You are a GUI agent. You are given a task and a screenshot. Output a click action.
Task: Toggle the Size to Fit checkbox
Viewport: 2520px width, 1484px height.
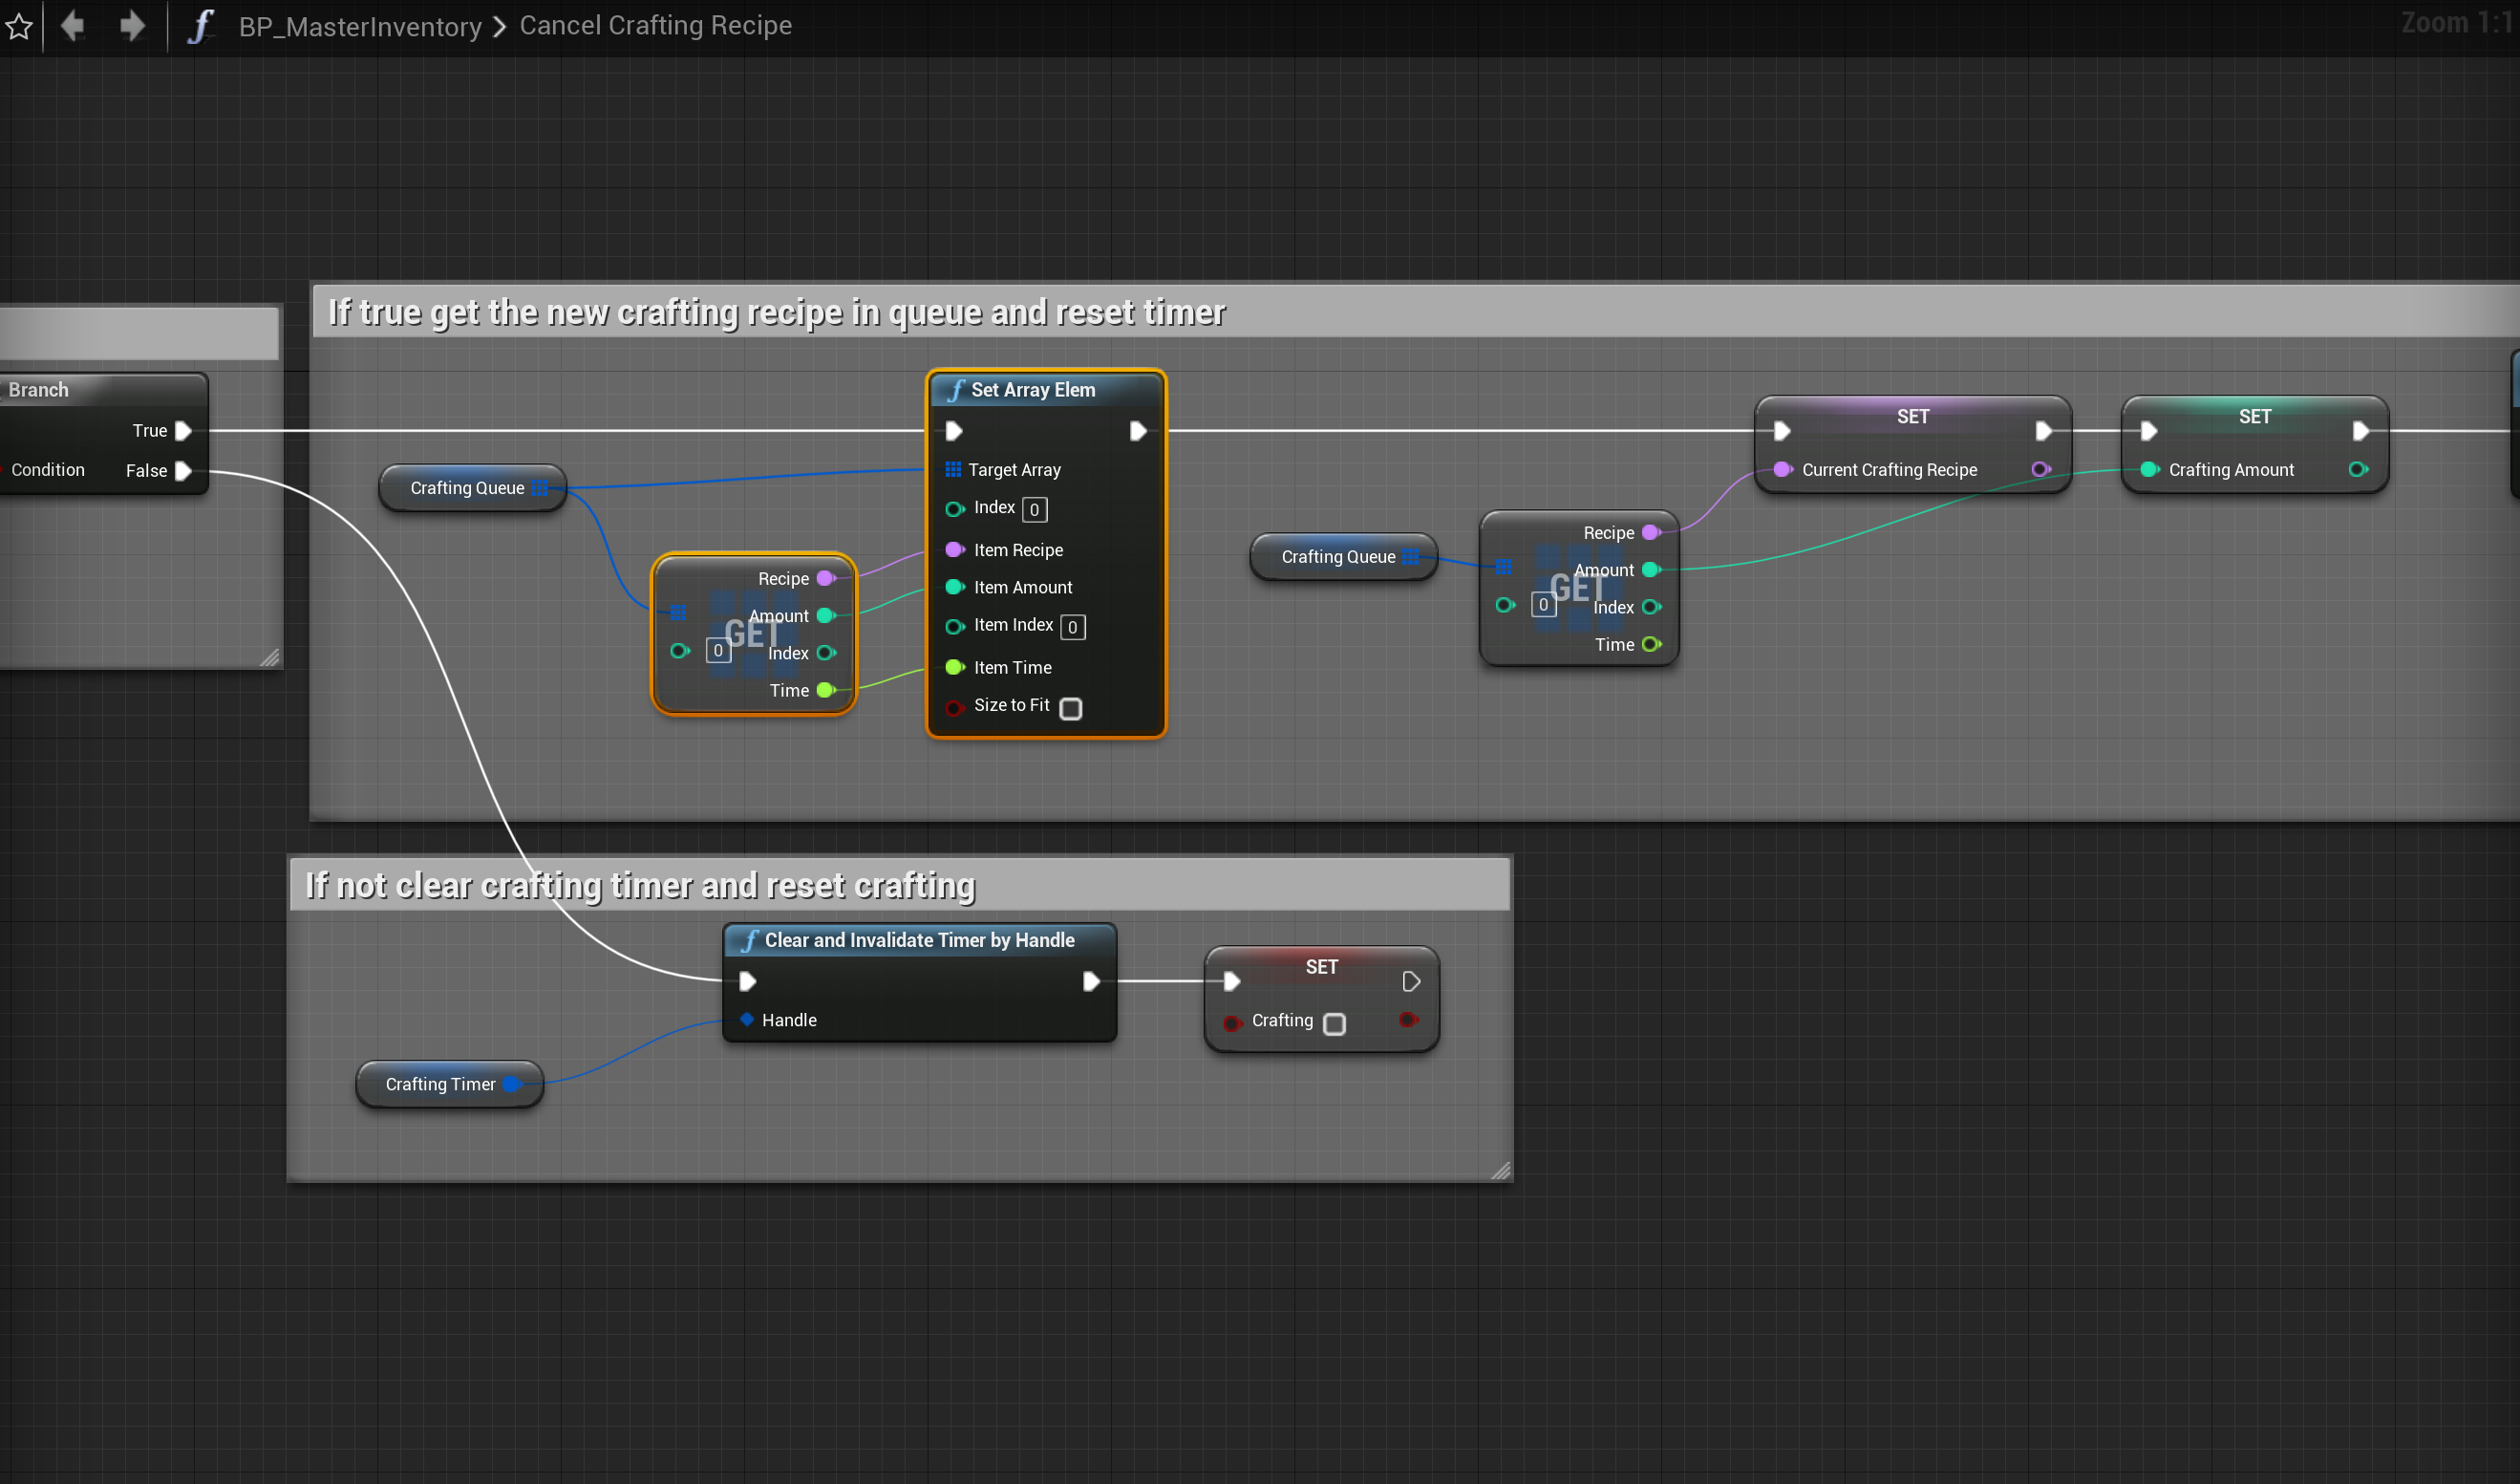1071,709
